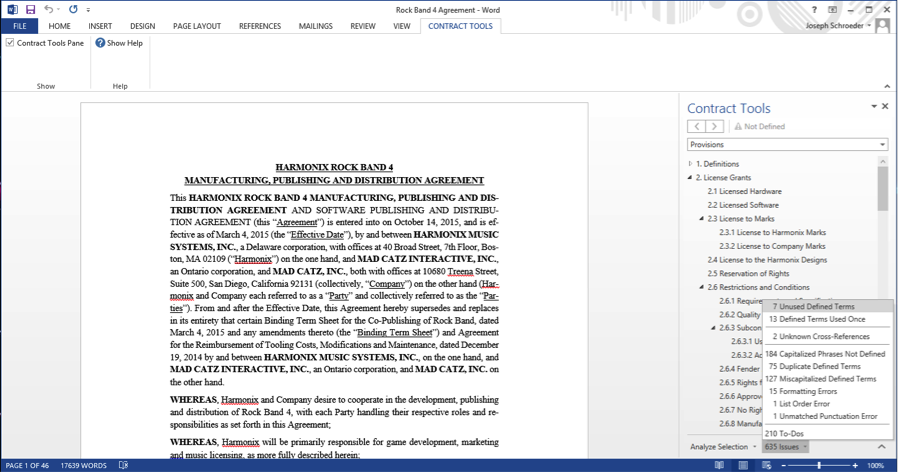The height and width of the screenshot is (472, 898).
Task: Choose 1 List Order Error
Action: [828, 404]
